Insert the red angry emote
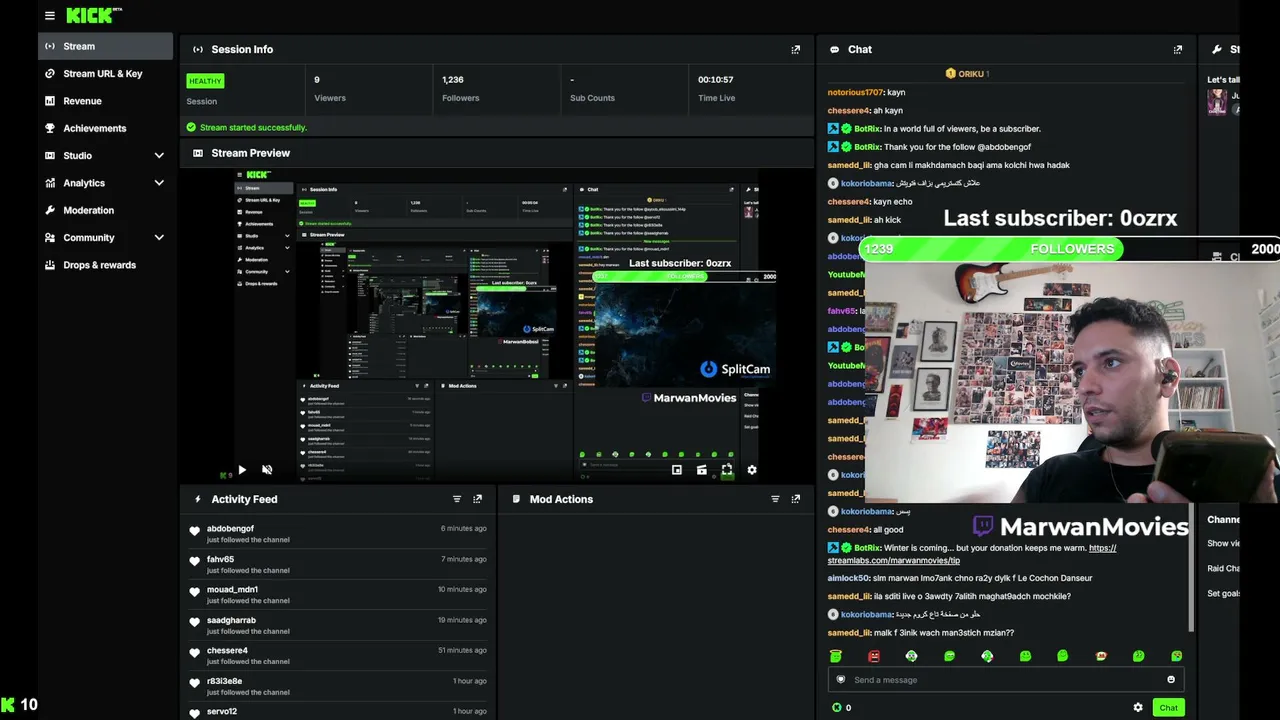 874,656
